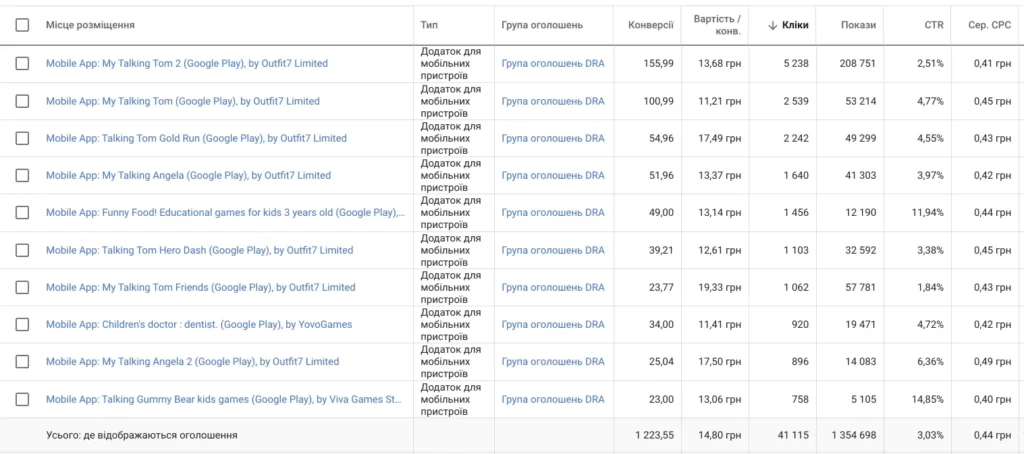1024x454 pixels.
Task: Click clicks value 920
Action: pos(799,325)
